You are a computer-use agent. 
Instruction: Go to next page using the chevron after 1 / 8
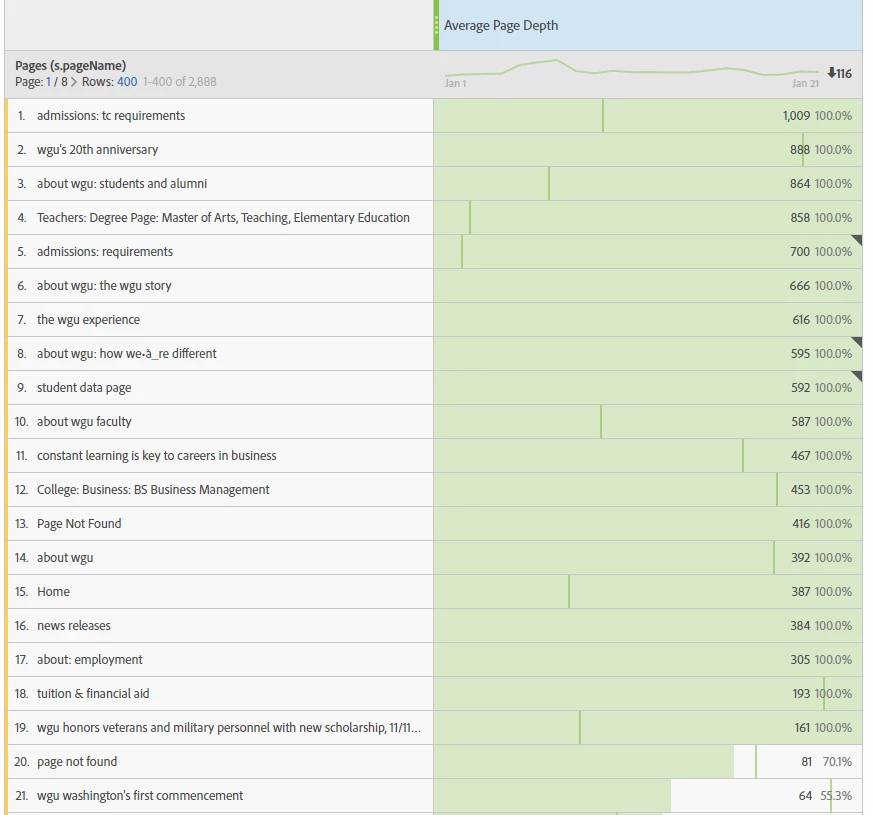[x=74, y=82]
